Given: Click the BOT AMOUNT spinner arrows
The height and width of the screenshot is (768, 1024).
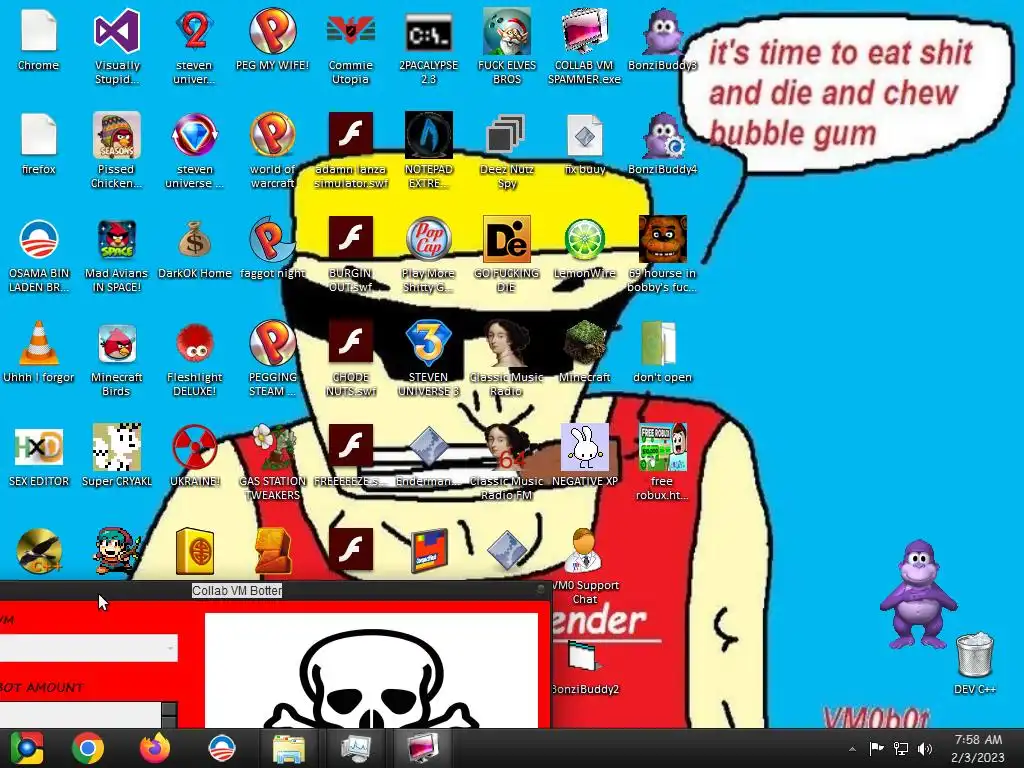Looking at the screenshot, I should click(169, 715).
